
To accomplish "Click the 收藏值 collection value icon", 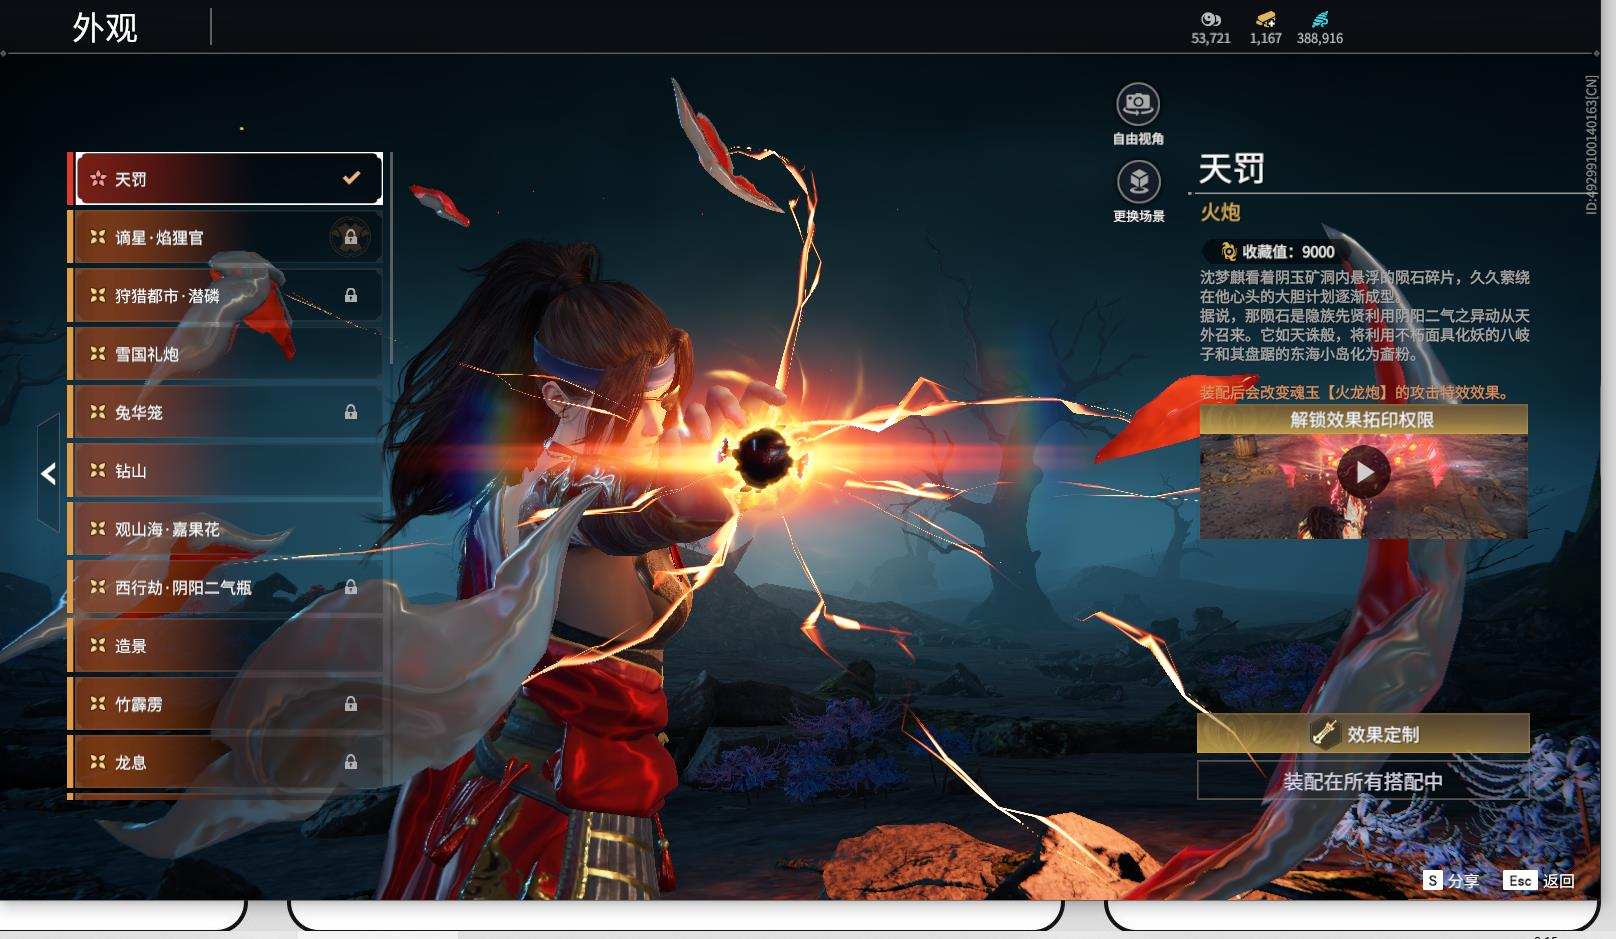I will click(x=1229, y=252).
